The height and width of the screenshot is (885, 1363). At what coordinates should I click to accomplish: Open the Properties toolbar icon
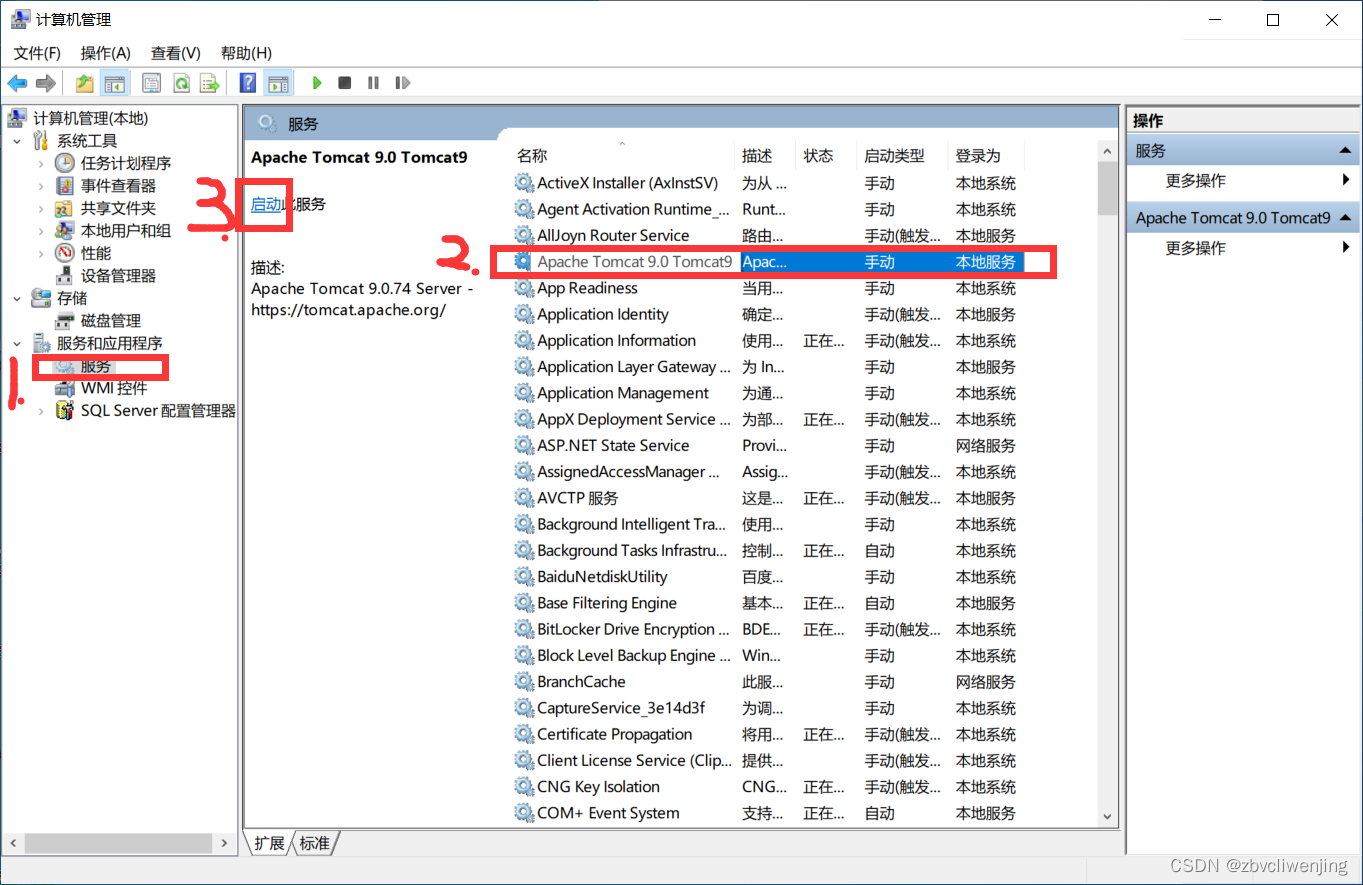(152, 83)
